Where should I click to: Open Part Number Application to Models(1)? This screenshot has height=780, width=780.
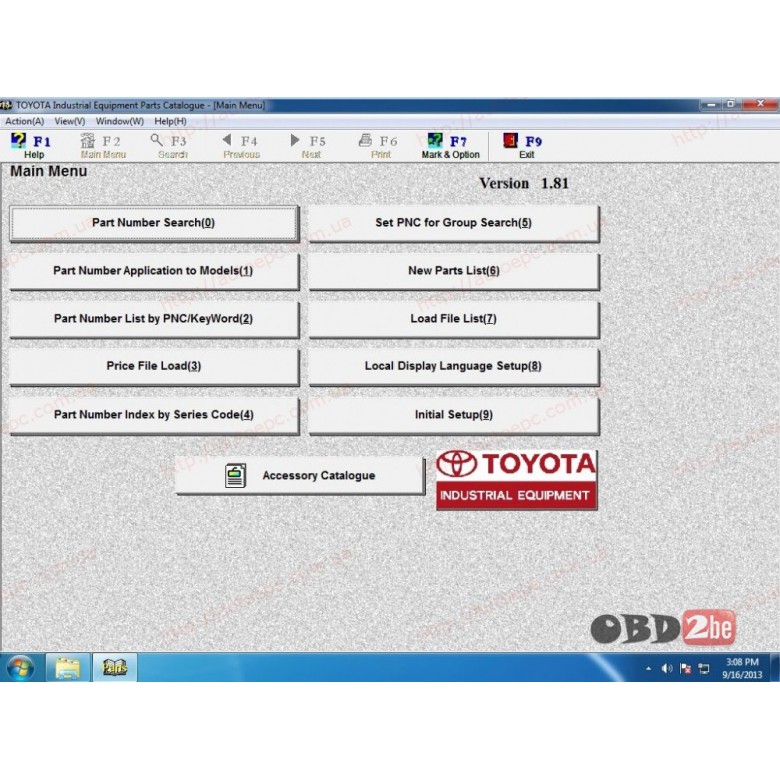click(154, 271)
